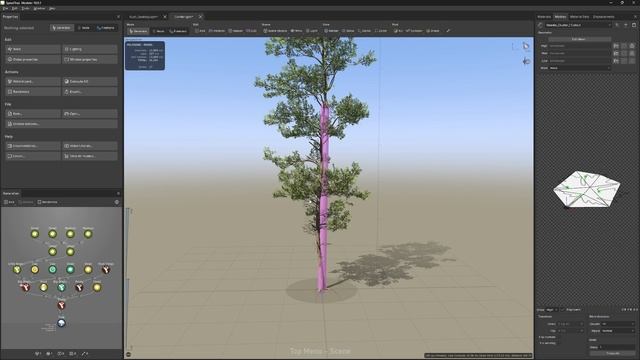Switch to the Material Sets tab
Image resolution: width=640 pixels, height=360 pixels.
coord(579,17)
